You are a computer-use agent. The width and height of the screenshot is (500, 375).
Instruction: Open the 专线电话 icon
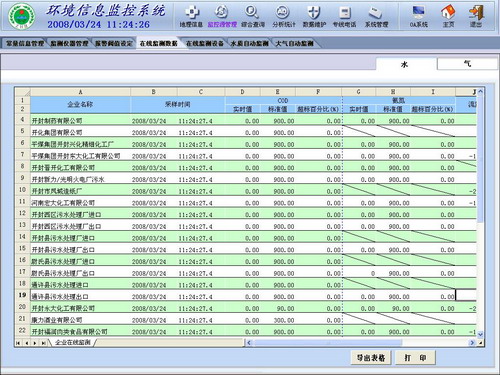(x=345, y=12)
